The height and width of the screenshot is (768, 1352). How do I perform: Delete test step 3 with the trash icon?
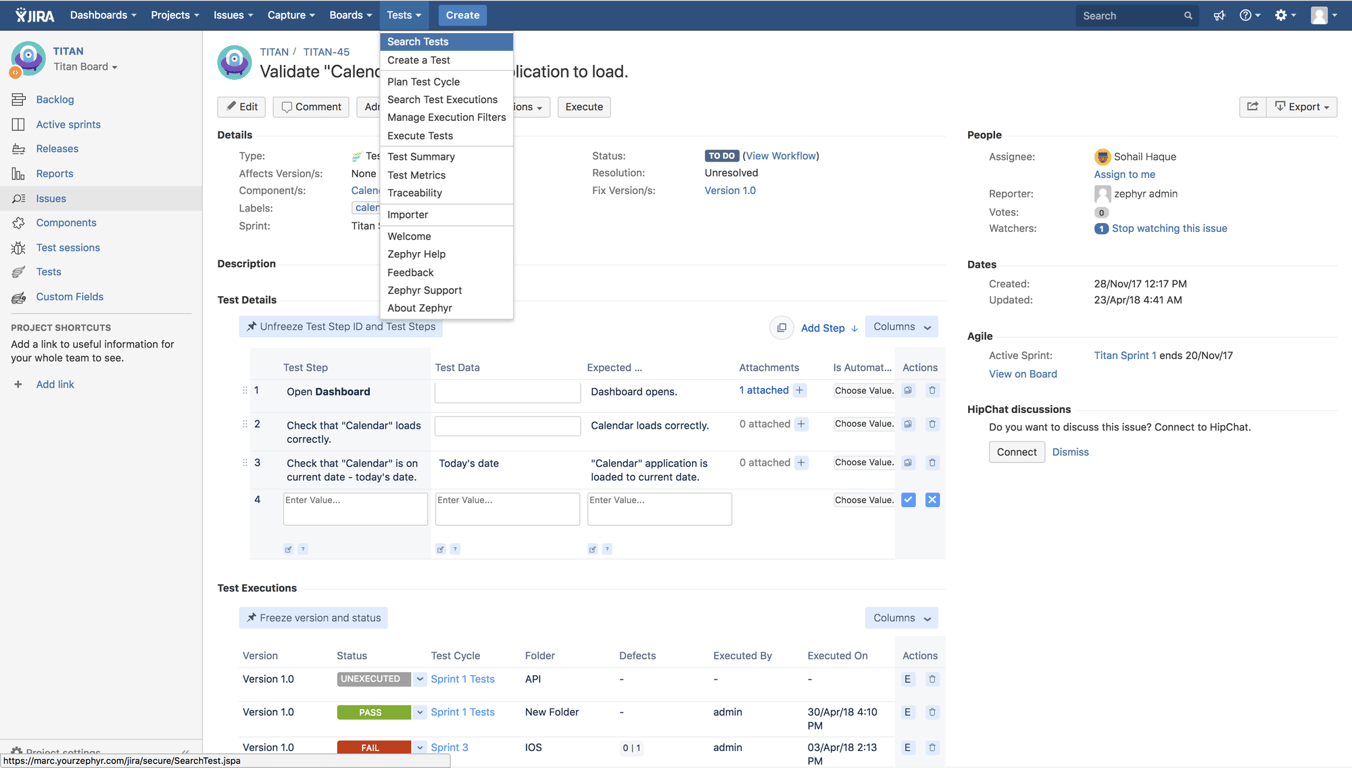coord(932,463)
